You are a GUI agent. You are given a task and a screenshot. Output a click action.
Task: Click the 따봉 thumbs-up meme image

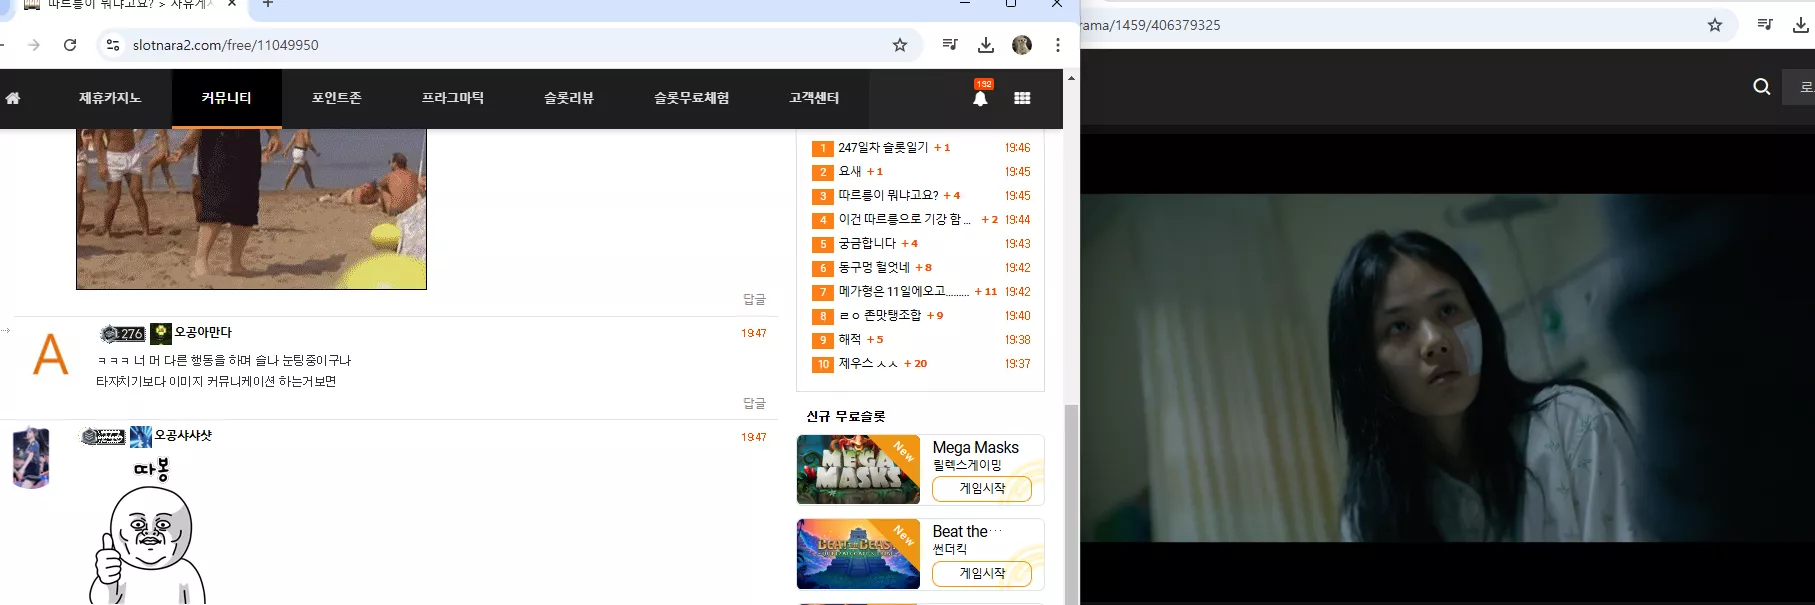[148, 531]
